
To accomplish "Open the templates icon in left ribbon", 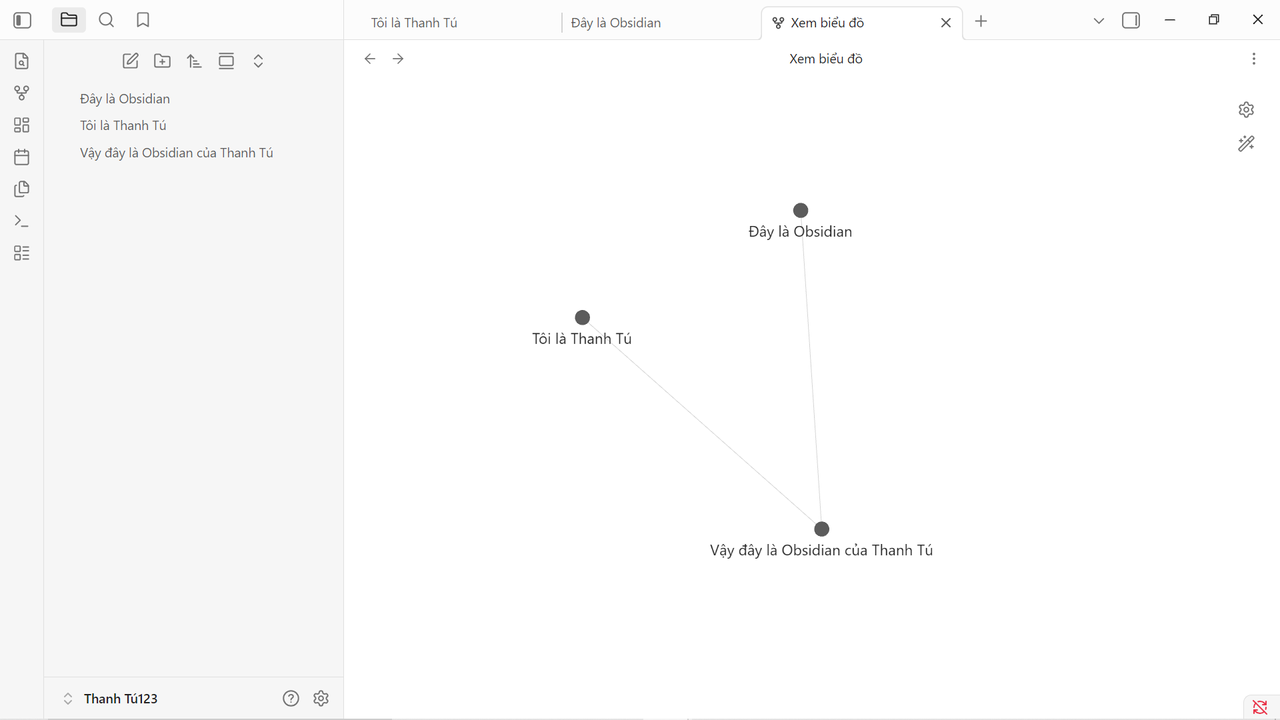I will pyautogui.click(x=22, y=189).
